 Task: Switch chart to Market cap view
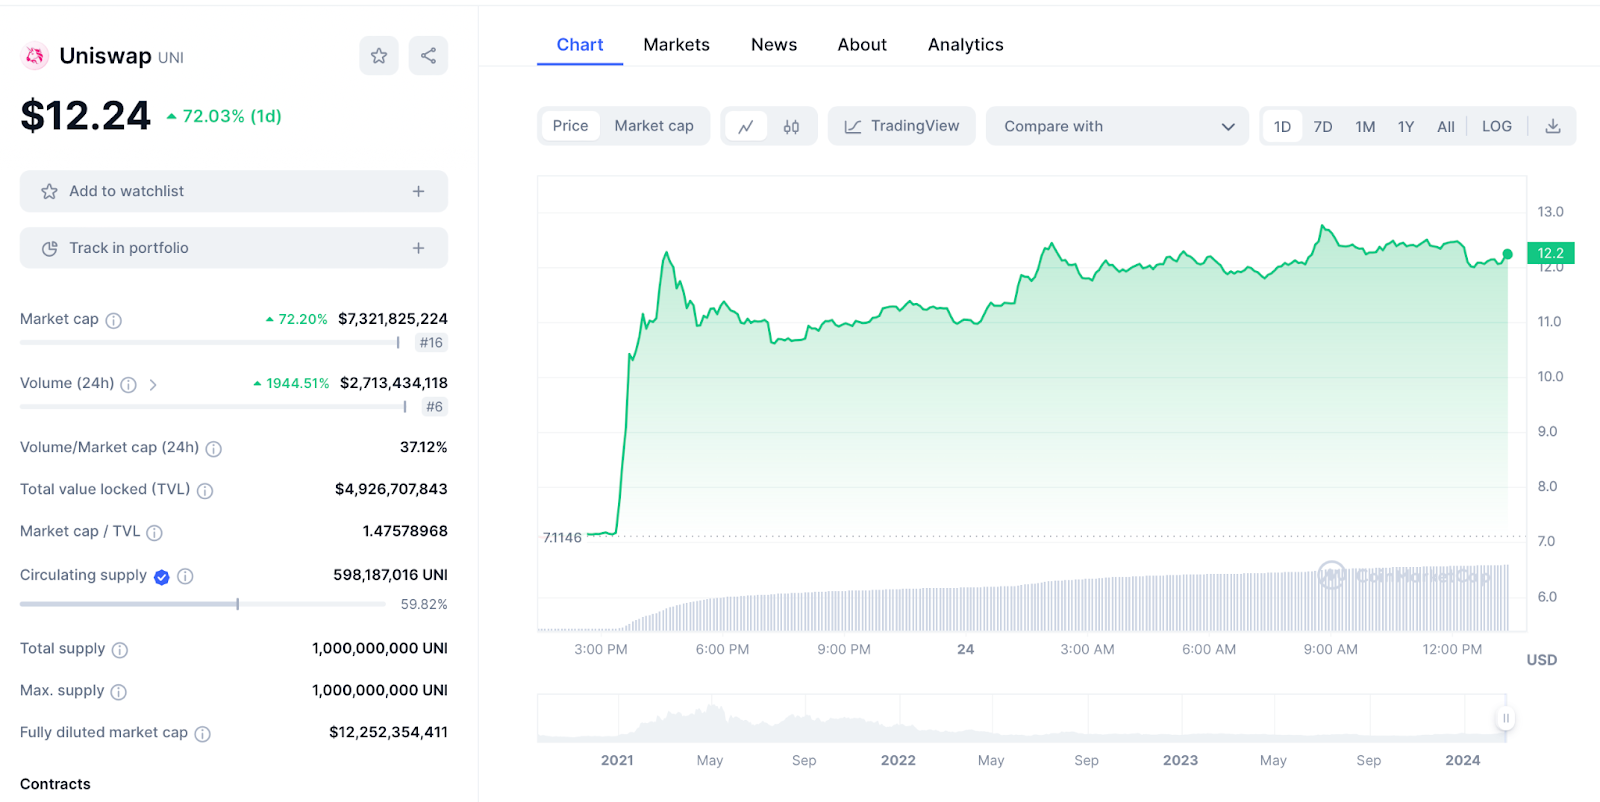pyautogui.click(x=654, y=126)
